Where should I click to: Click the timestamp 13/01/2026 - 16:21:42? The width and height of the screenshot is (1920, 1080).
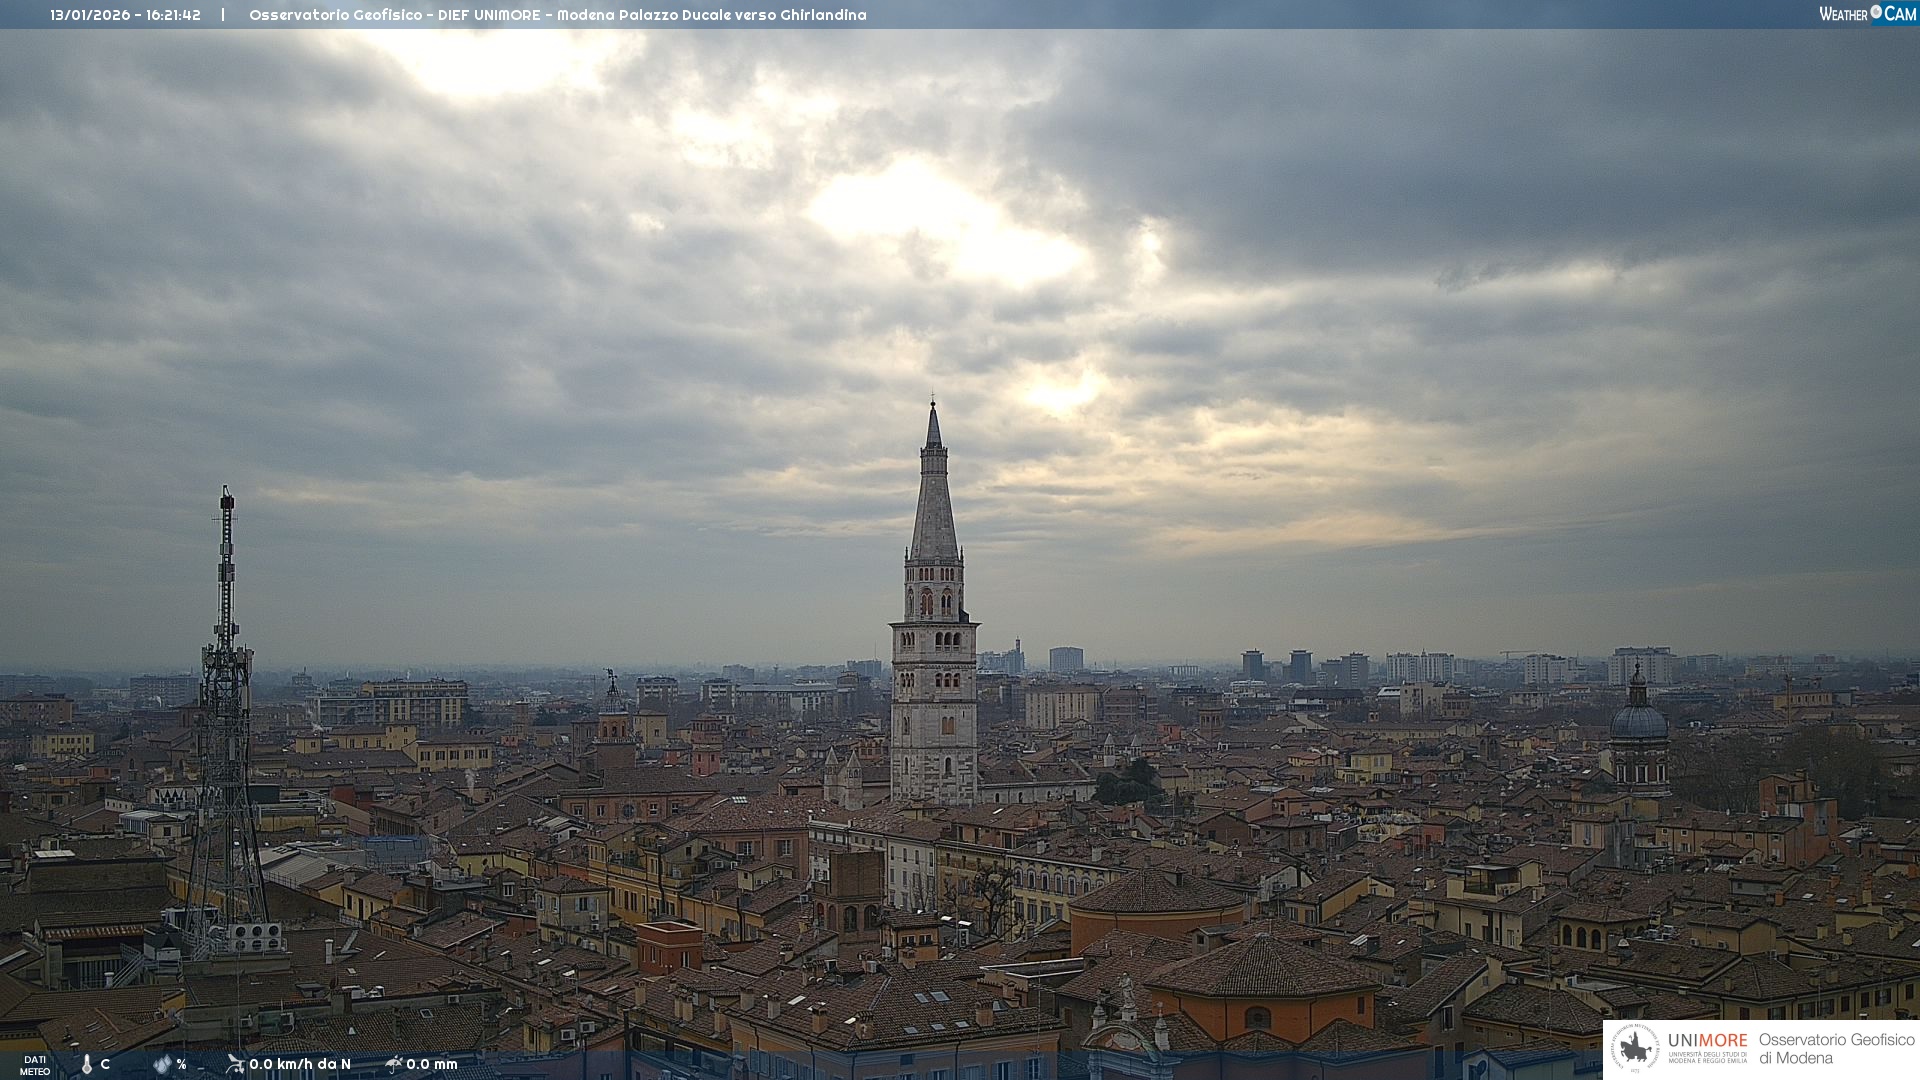point(125,15)
